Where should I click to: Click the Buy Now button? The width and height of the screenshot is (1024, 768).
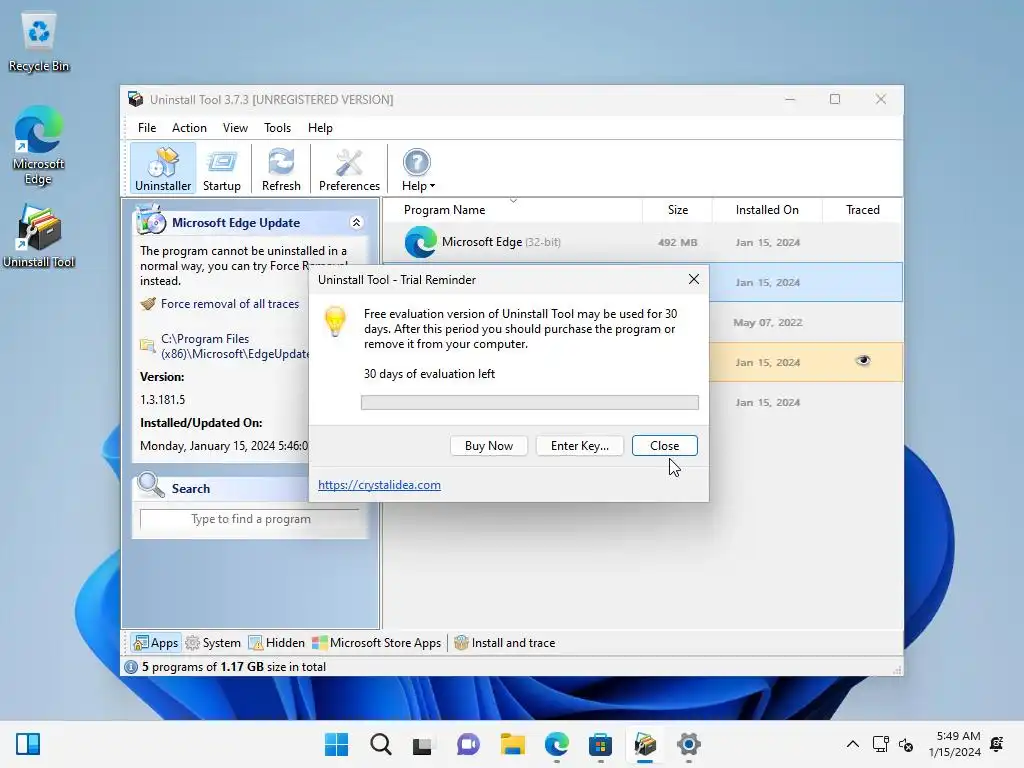click(x=488, y=445)
